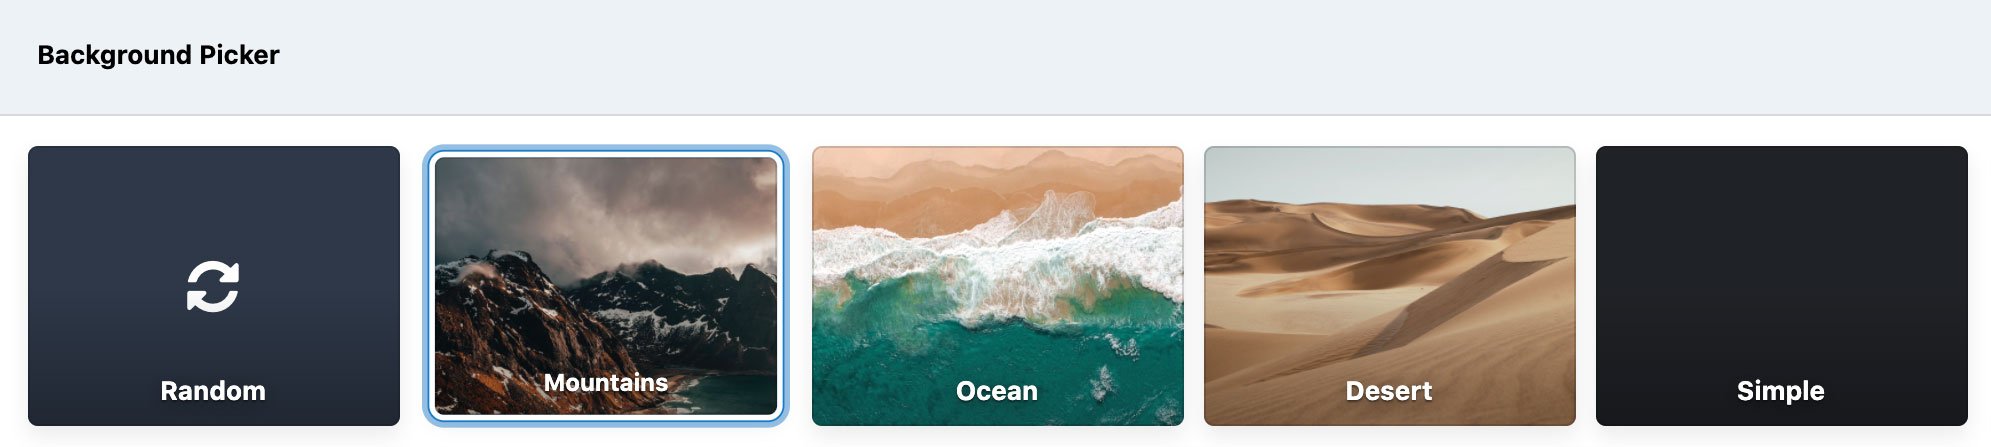
Task: Pick the Ocean background thumbnail
Action: click(x=998, y=286)
